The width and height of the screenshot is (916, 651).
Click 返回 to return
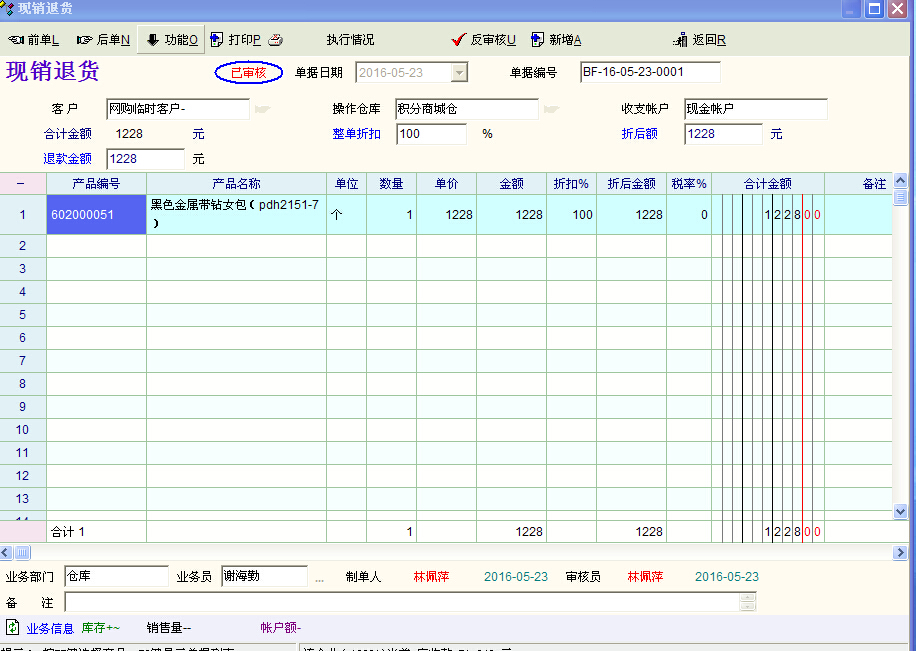tap(700, 40)
